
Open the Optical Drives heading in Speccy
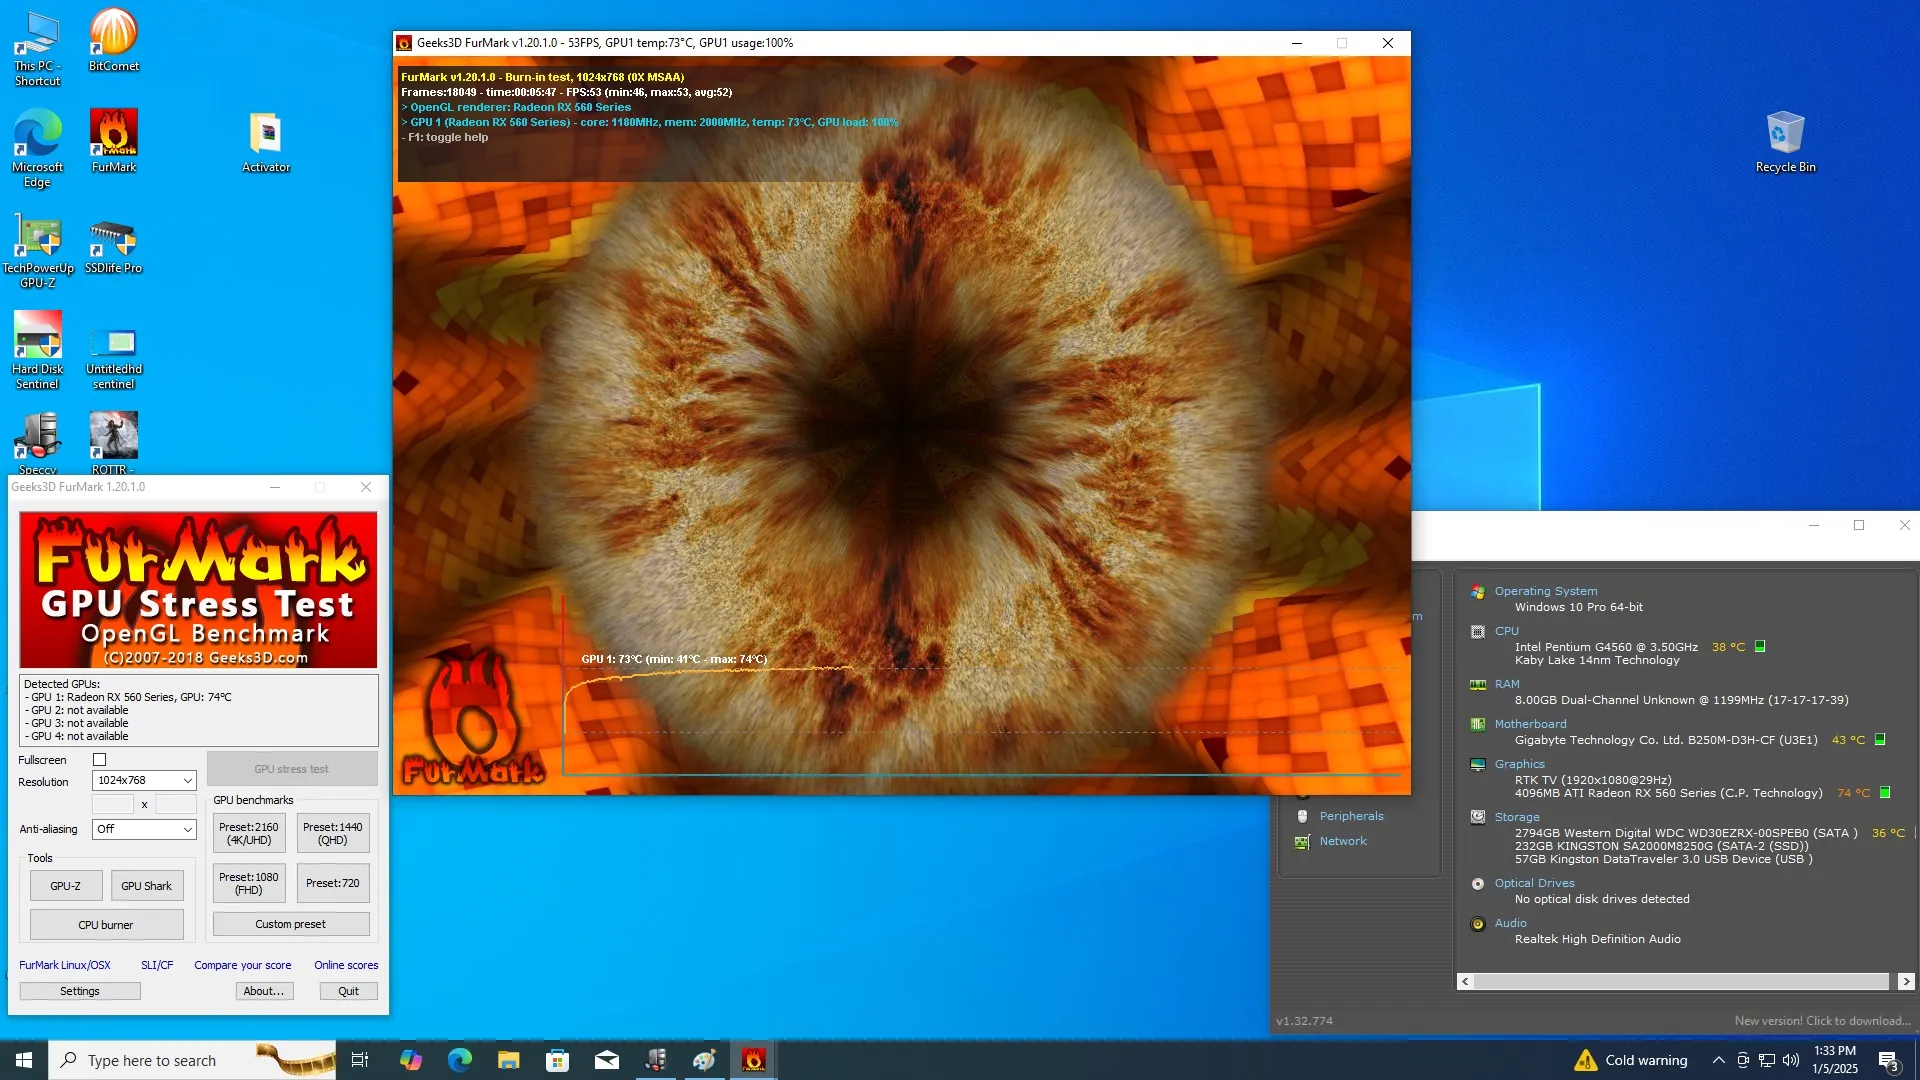click(x=1534, y=884)
